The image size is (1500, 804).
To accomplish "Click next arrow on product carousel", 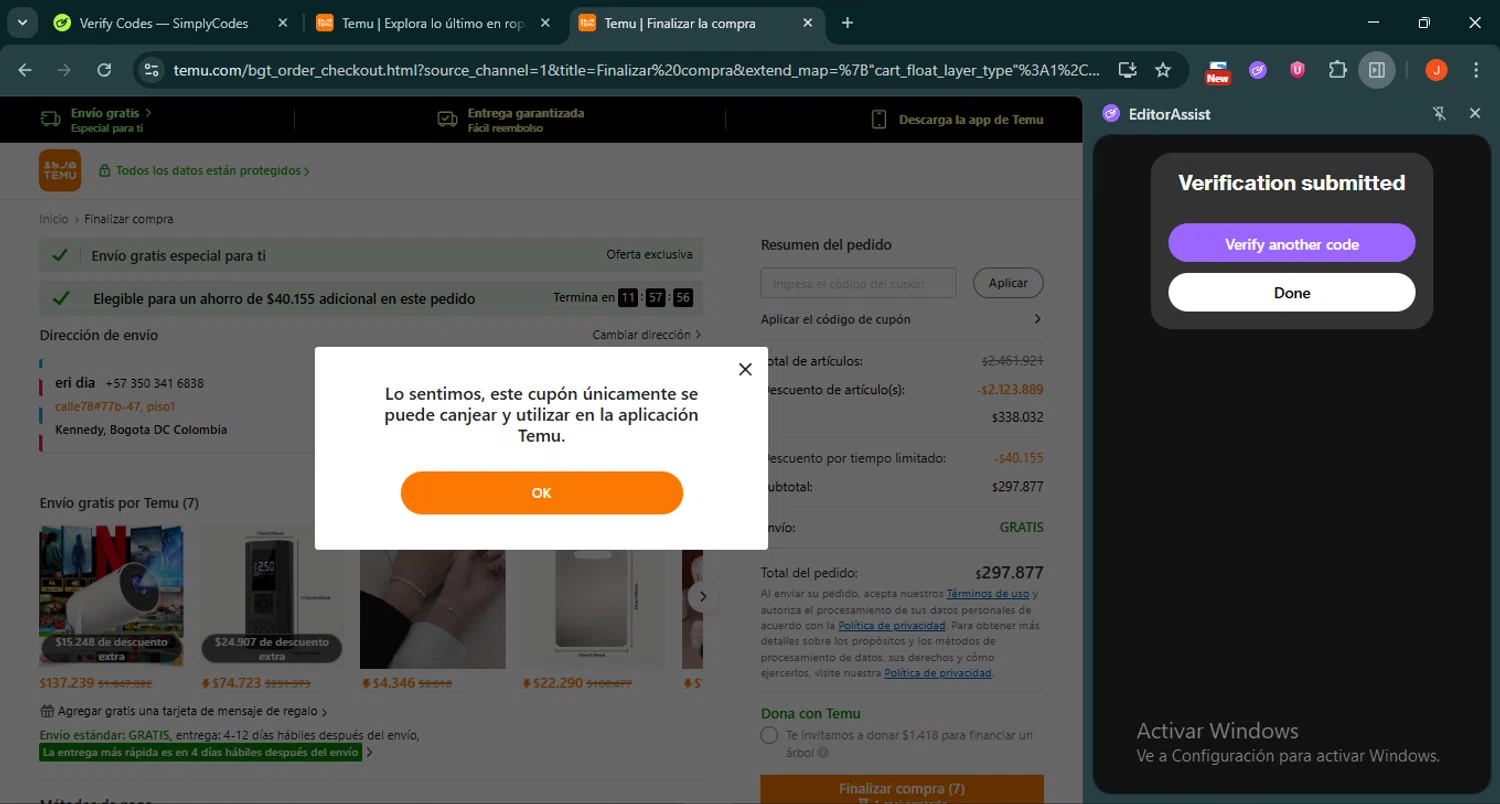I will point(702,596).
